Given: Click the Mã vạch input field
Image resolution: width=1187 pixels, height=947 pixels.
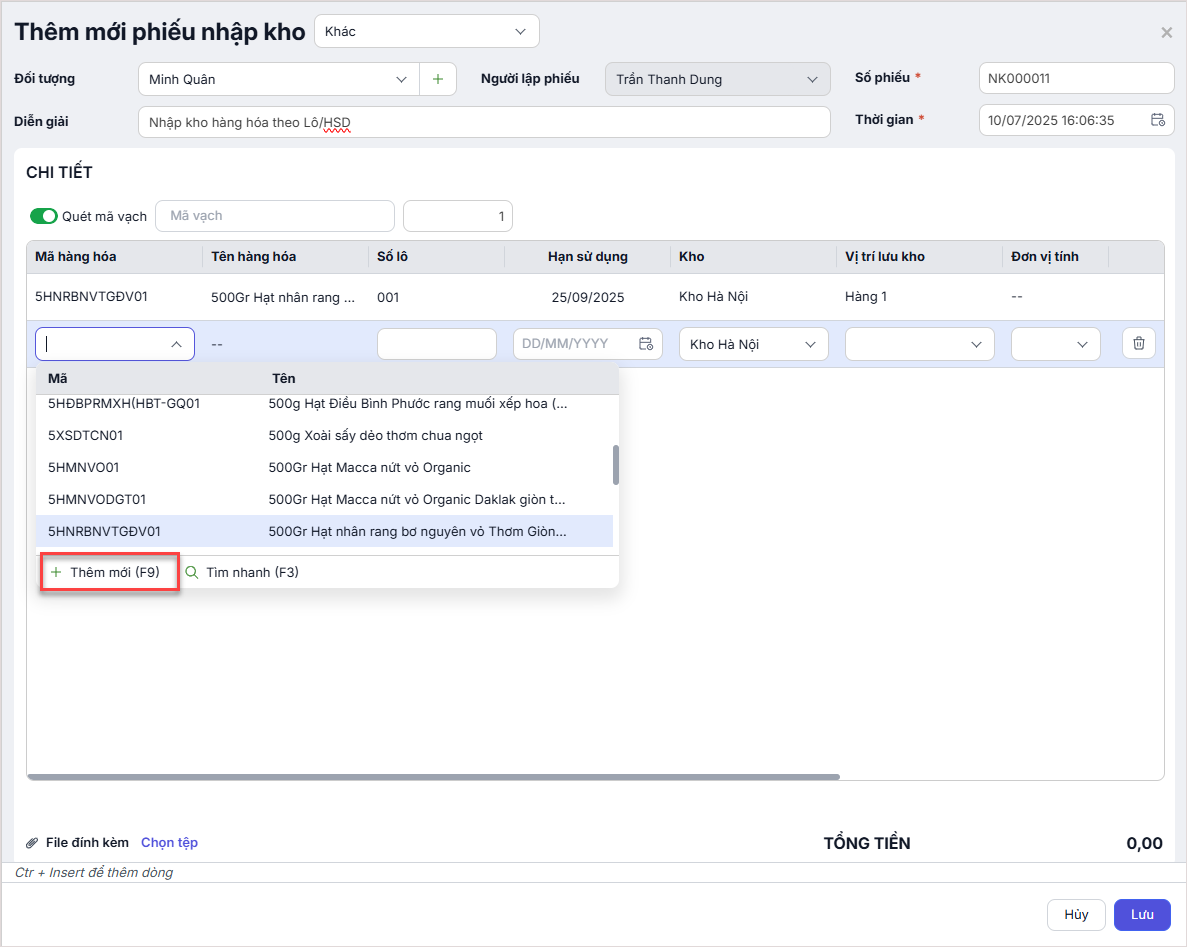Looking at the screenshot, I should (x=275, y=216).
